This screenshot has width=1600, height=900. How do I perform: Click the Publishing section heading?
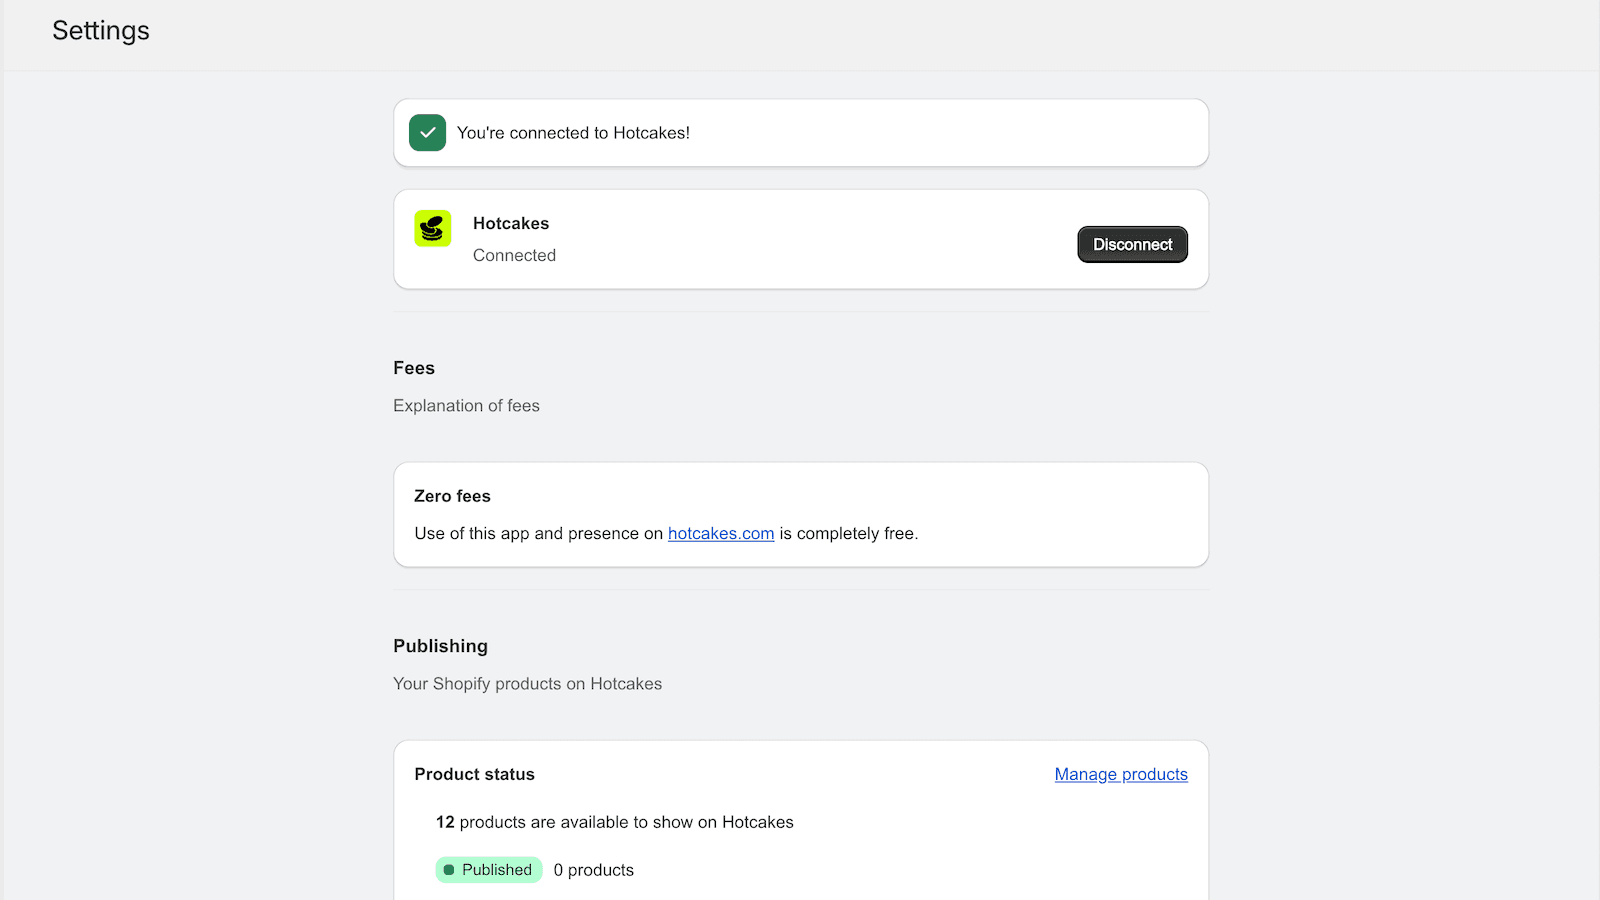[440, 646]
